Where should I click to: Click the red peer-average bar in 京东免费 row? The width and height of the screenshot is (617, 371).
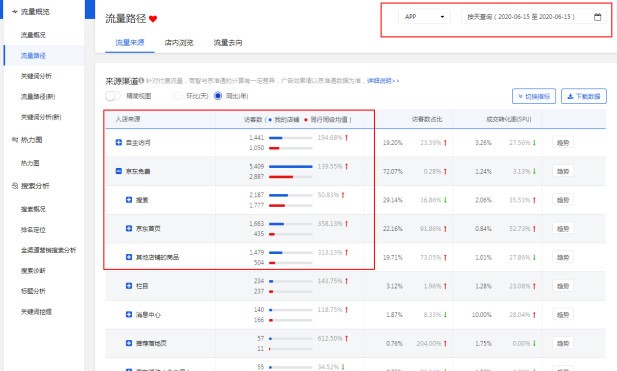point(281,177)
